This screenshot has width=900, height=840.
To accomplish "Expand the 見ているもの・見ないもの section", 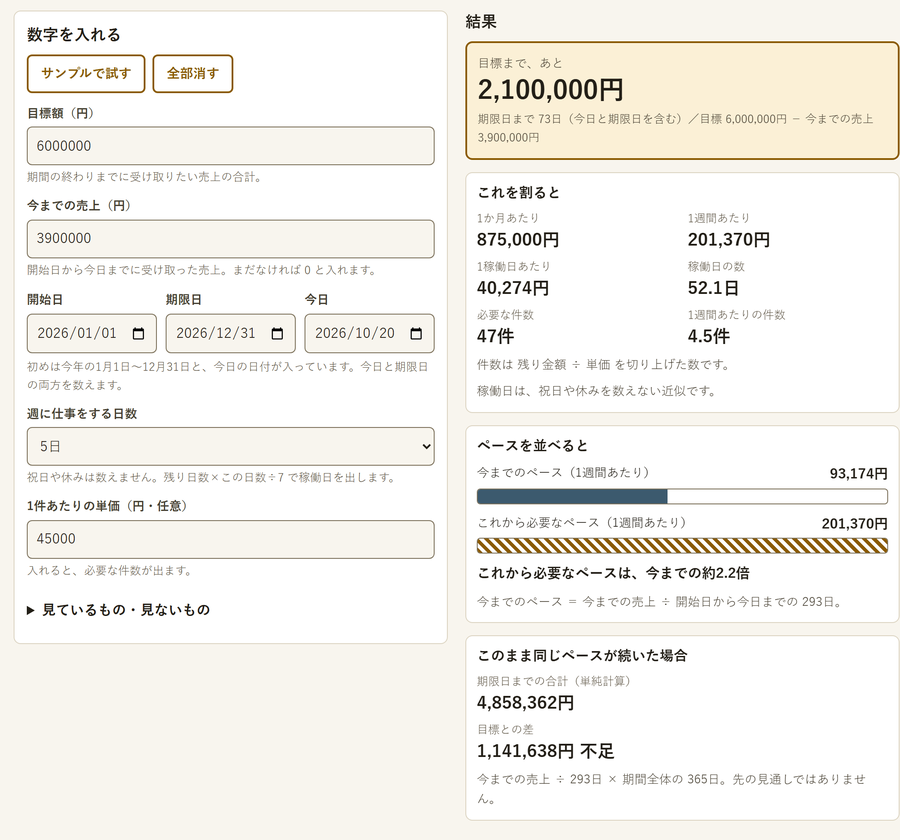I will pyautogui.click(x=119, y=610).
